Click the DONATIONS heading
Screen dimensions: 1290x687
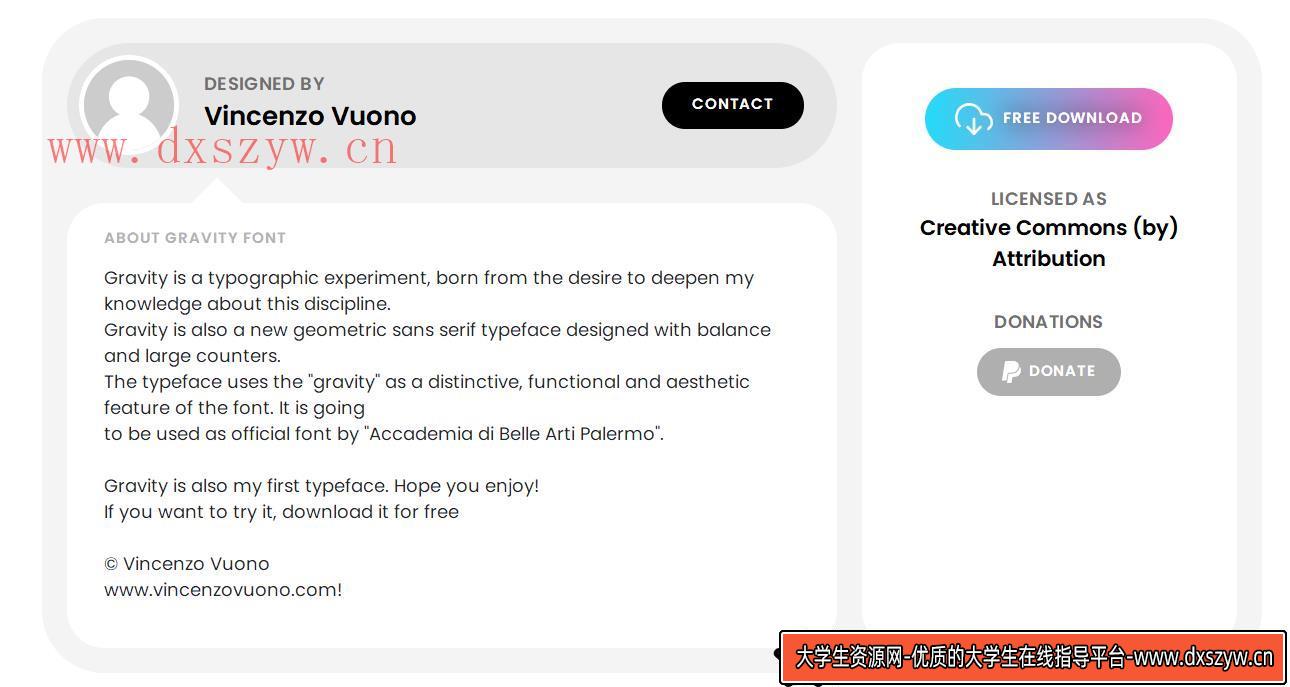1048,322
